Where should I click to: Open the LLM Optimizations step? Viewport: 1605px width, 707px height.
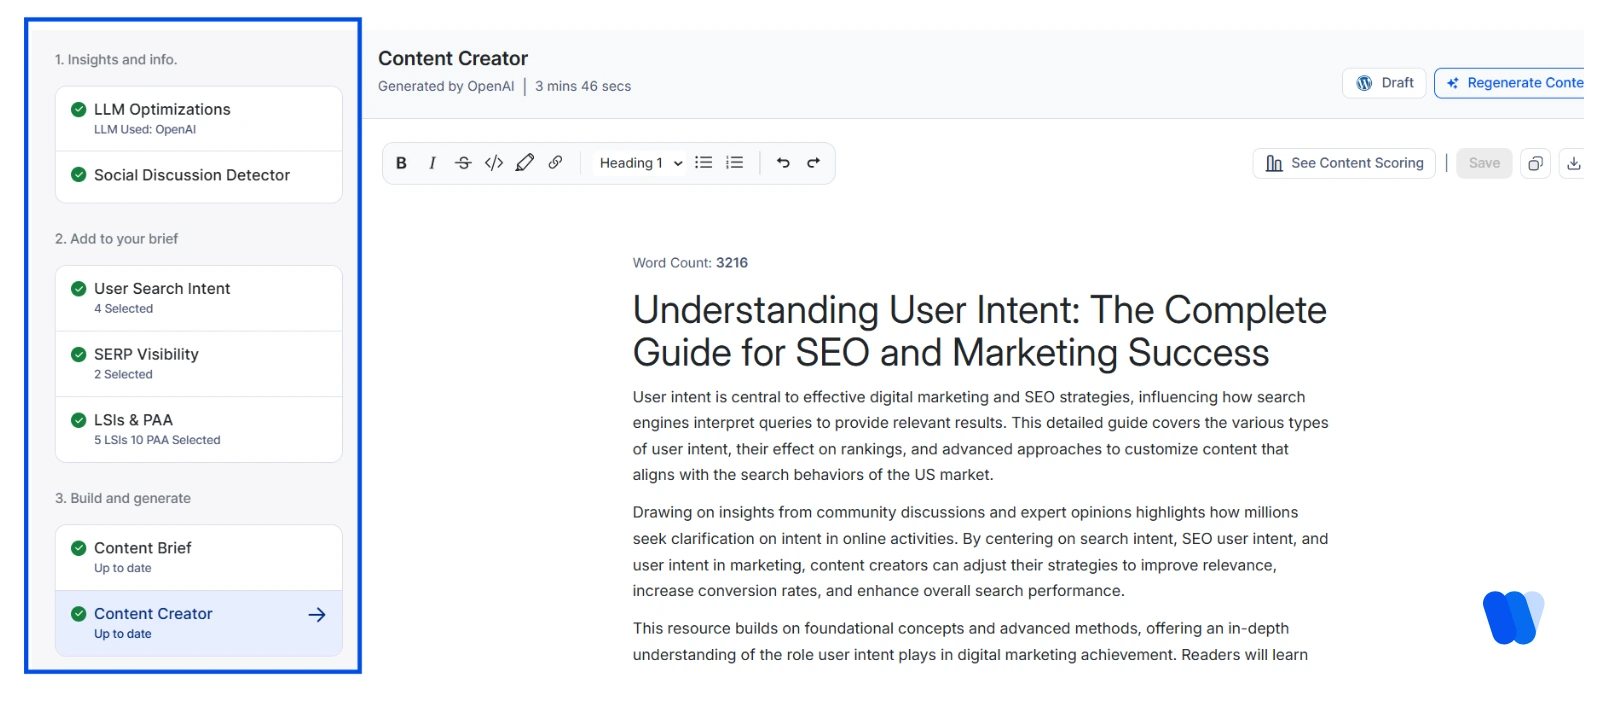[199, 118]
